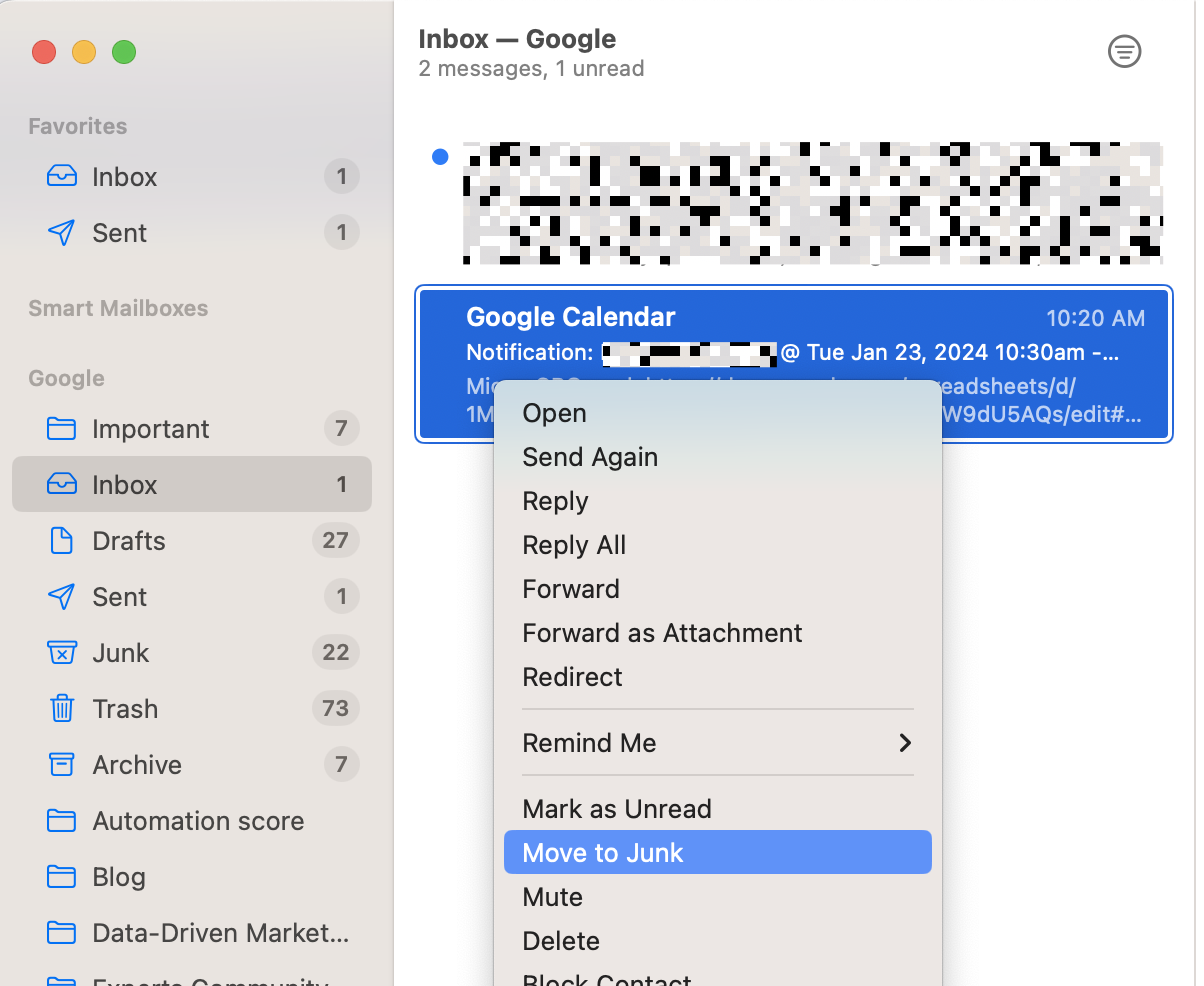Screen dimensions: 1204x986
Task: Click the Favorites section header
Action: tap(78, 126)
